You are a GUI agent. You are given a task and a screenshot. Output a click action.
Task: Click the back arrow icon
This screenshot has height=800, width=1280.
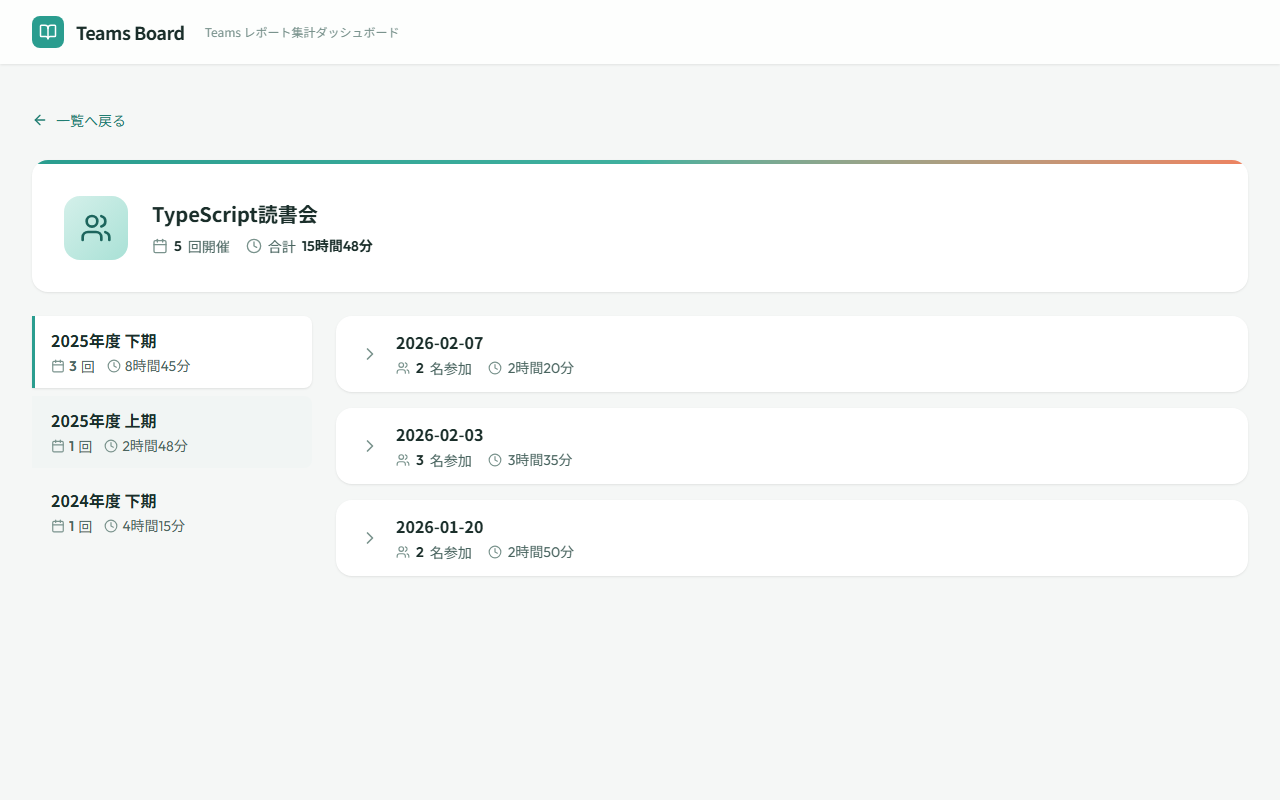[x=40, y=120]
